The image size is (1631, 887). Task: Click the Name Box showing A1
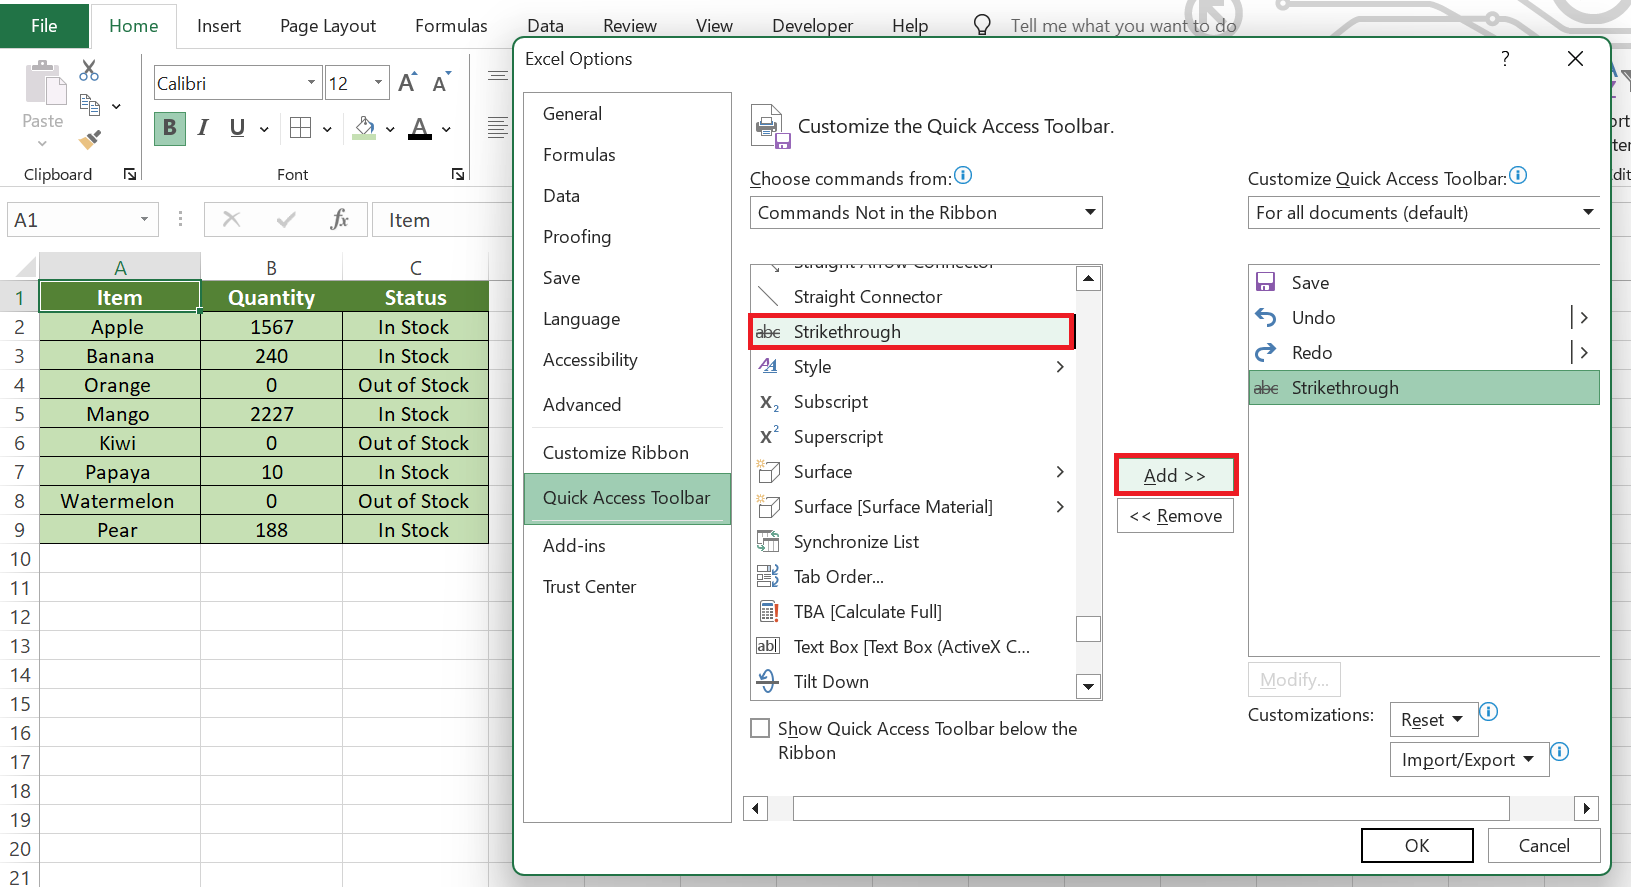[82, 220]
